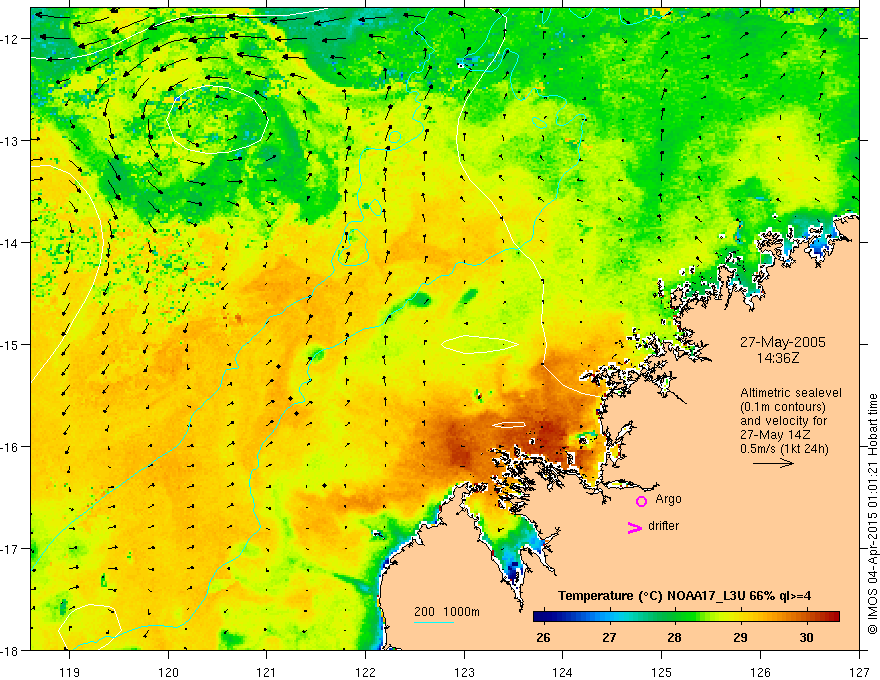Click the color bar tick label 30
This screenshot has height=680, width=880.
point(806,637)
